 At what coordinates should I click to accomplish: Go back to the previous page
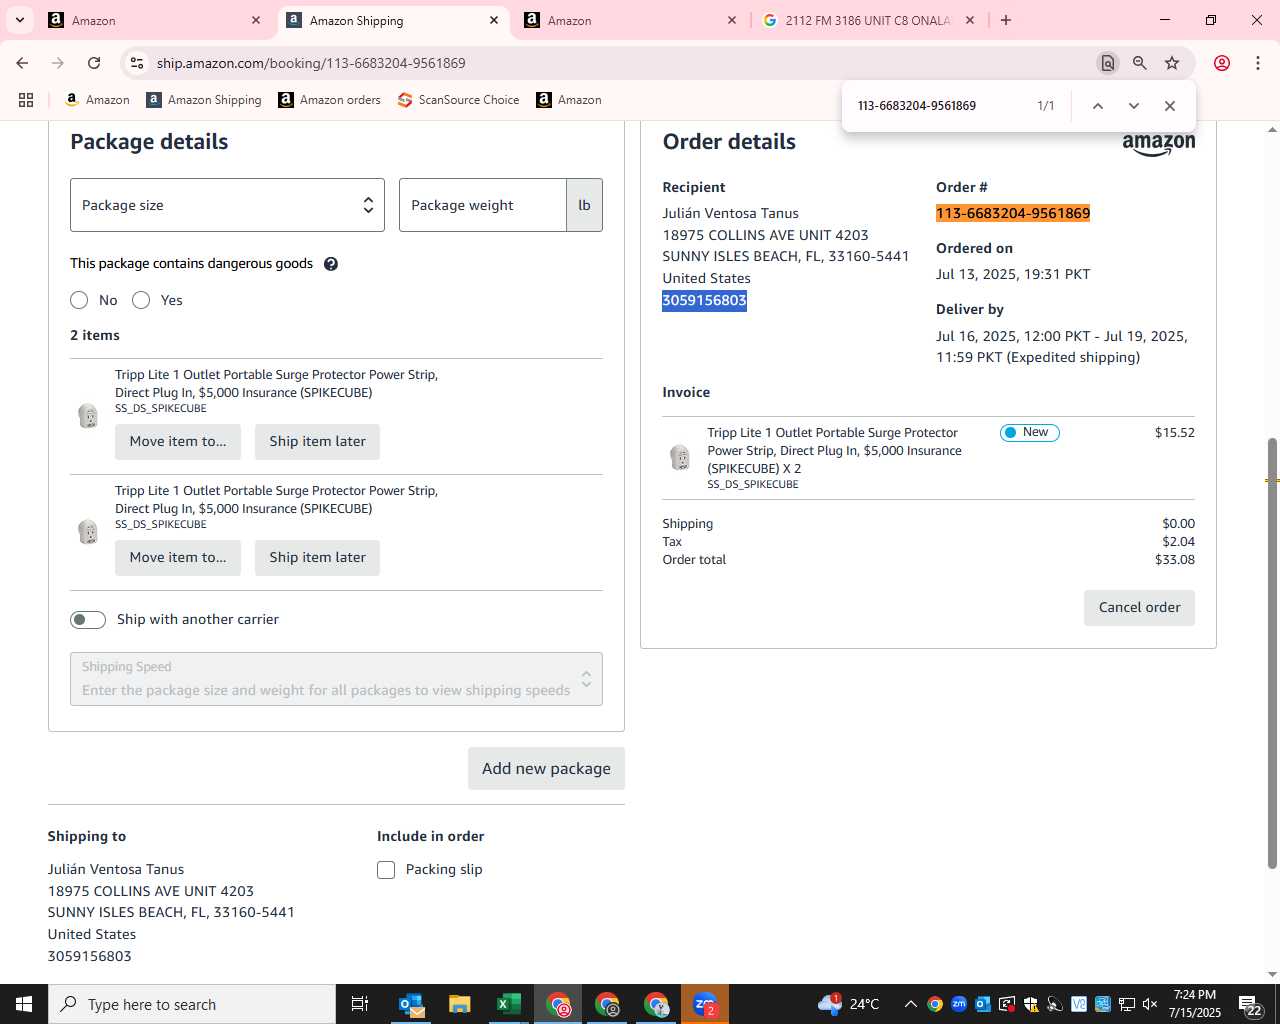coord(22,63)
